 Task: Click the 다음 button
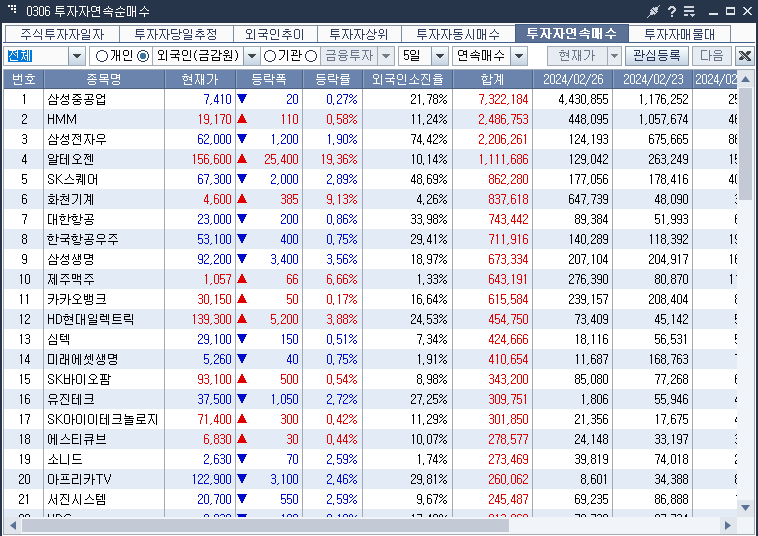coord(712,56)
